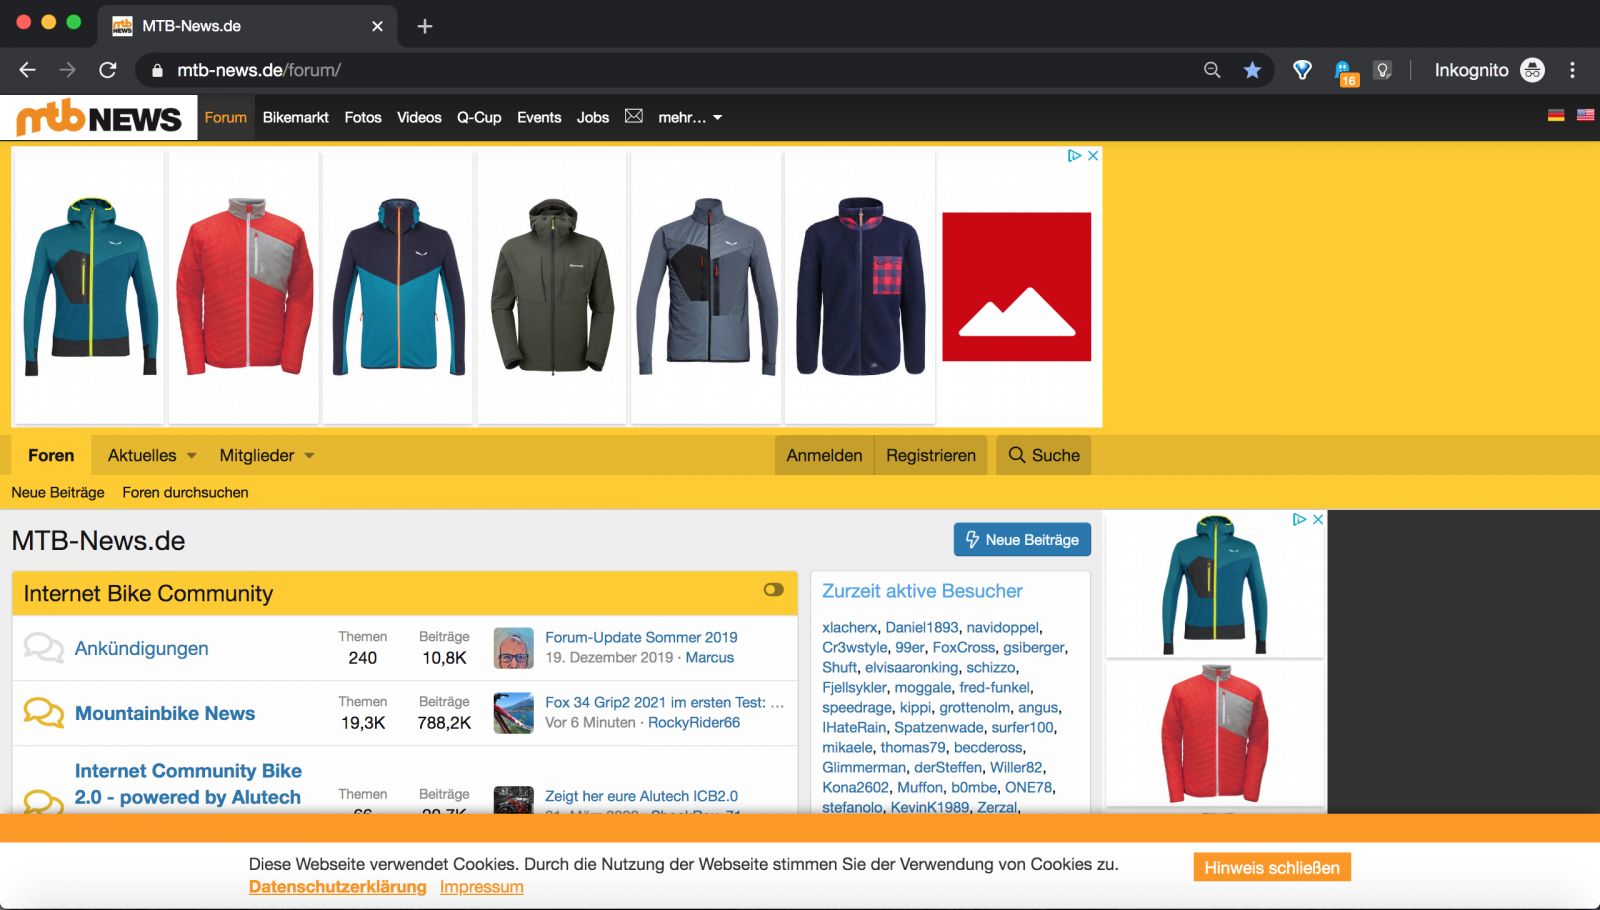Expand the Mitglieder dropdown arrow
Image resolution: width=1600 pixels, height=910 pixels.
(x=309, y=456)
